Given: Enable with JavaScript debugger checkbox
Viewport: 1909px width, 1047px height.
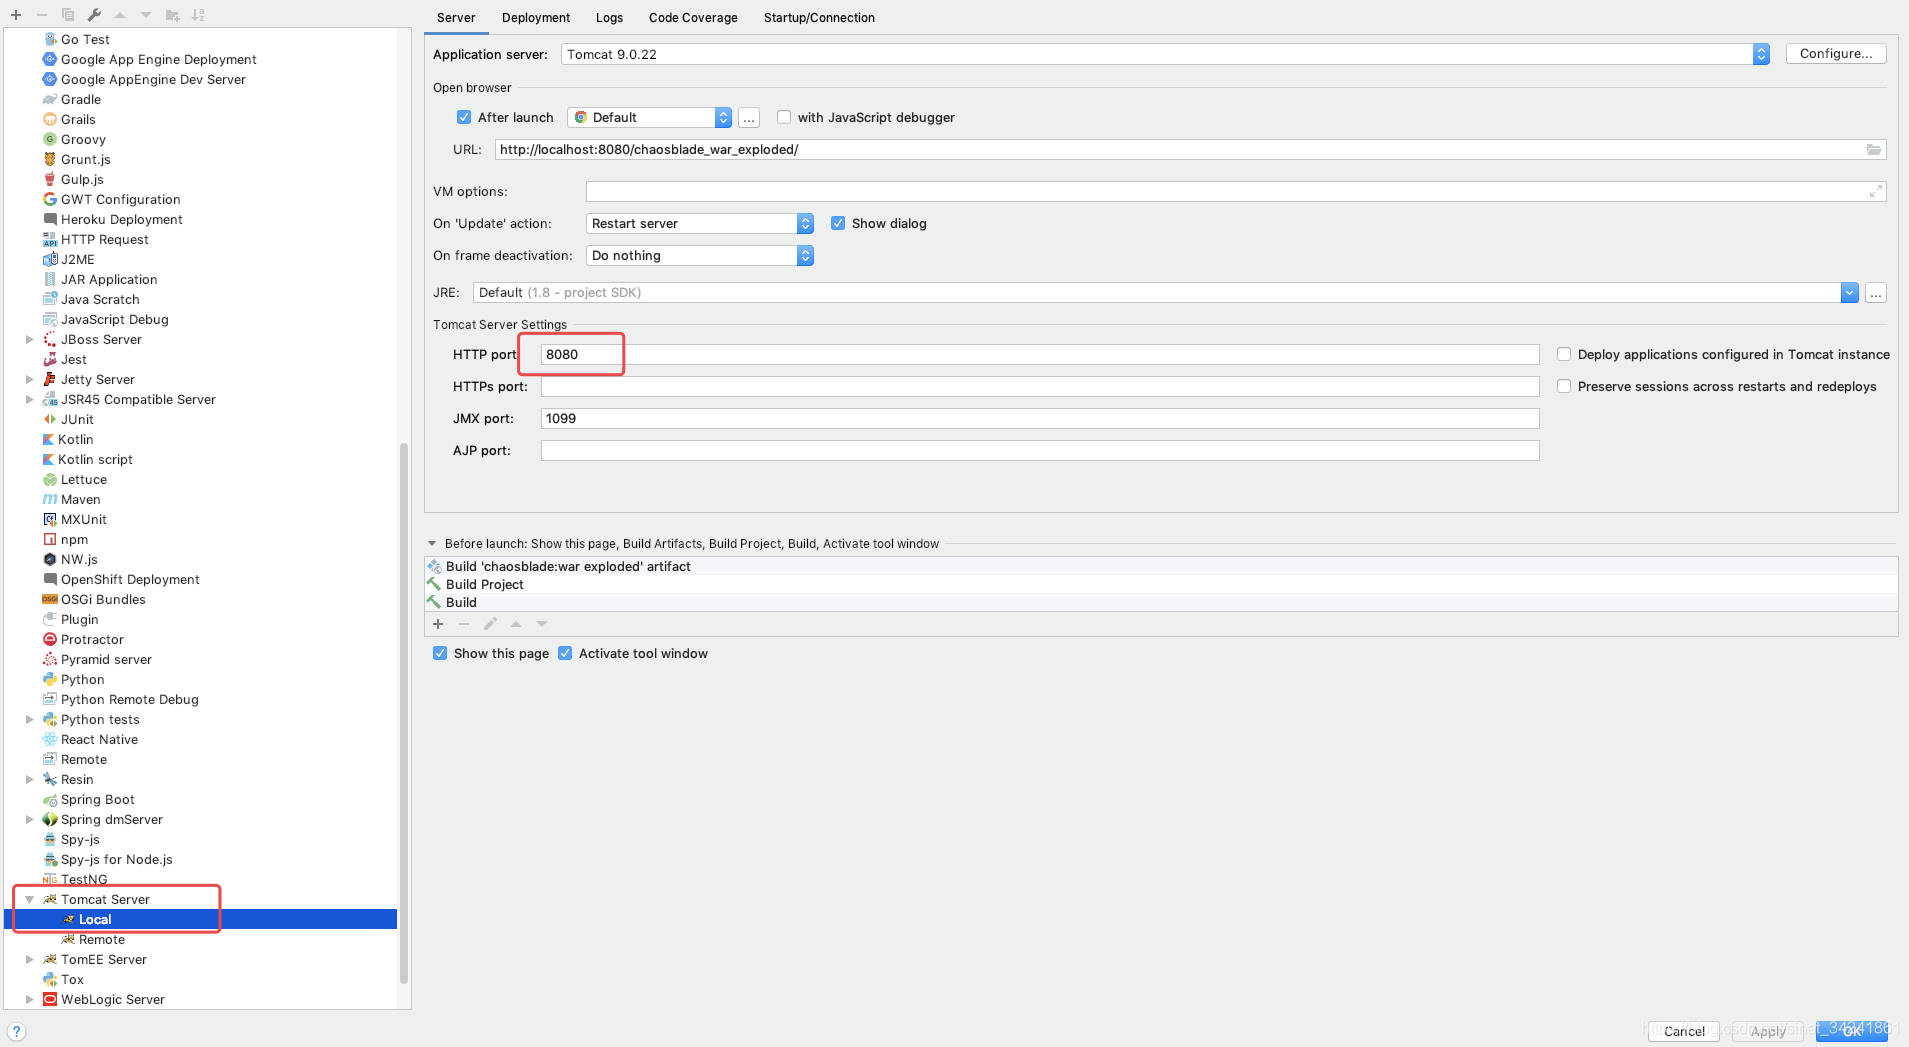Looking at the screenshot, I should [784, 117].
